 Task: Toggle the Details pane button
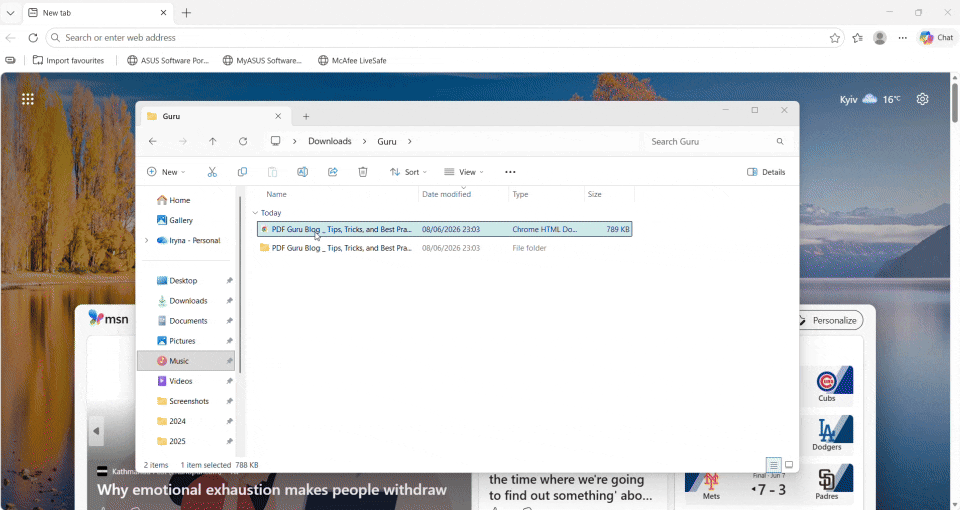pyautogui.click(x=766, y=172)
